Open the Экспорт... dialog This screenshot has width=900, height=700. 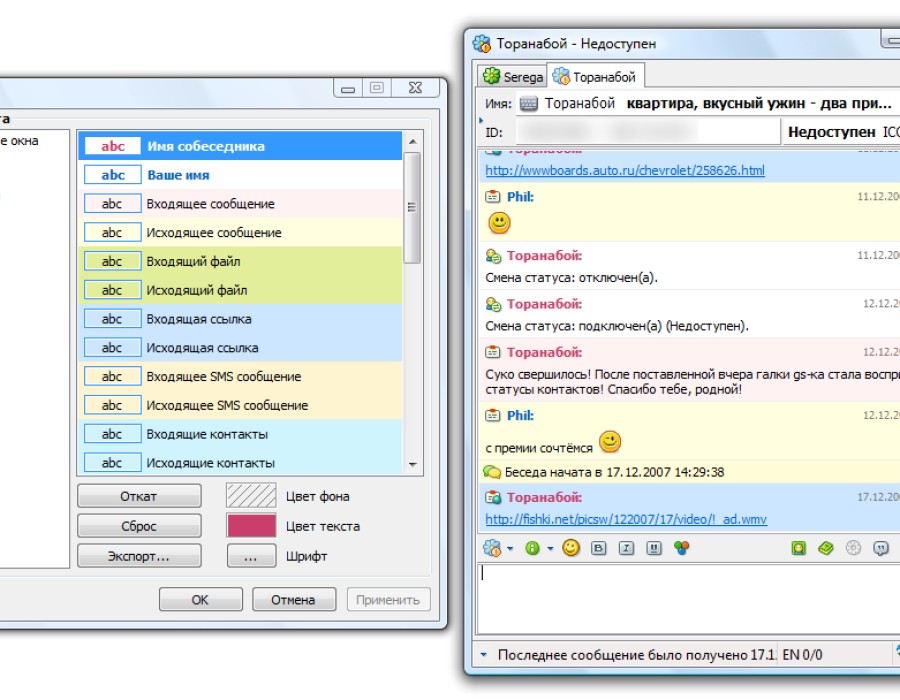139,556
